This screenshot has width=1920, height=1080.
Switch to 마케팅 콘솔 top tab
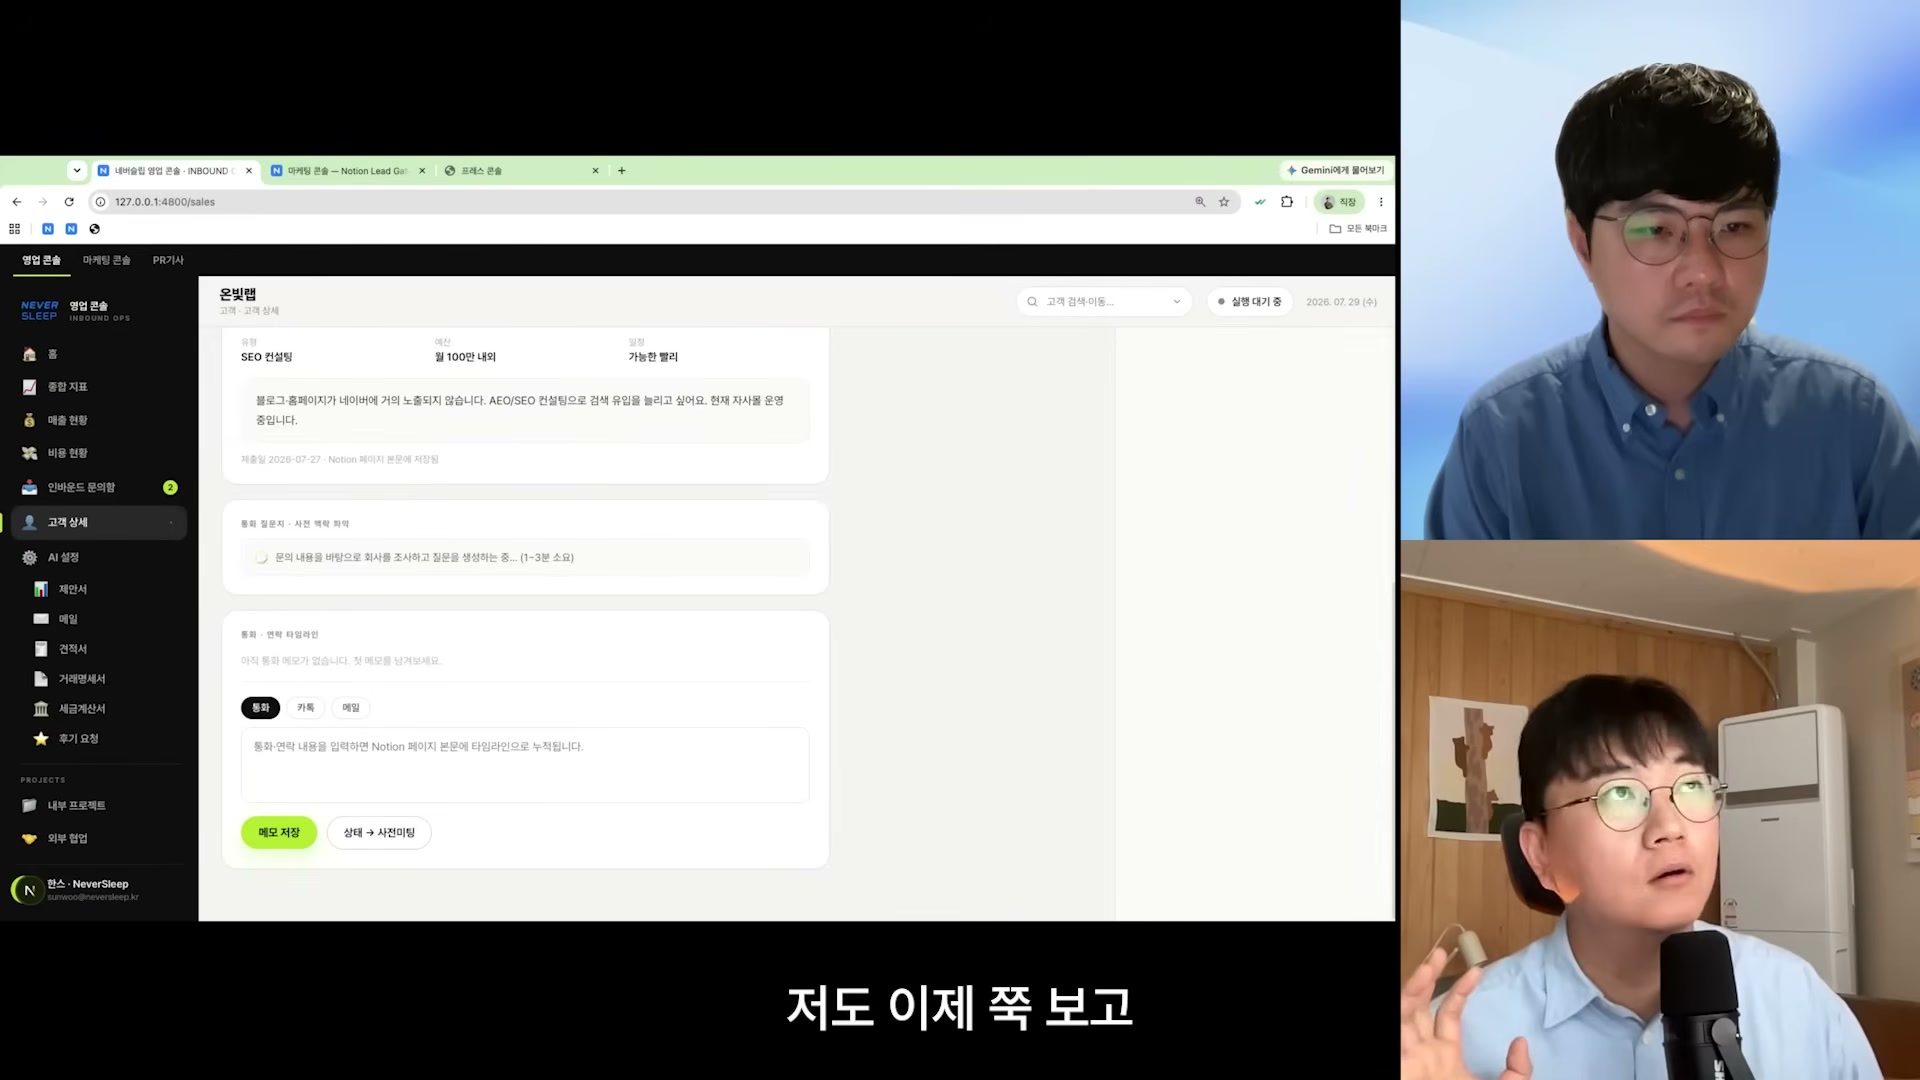pos(107,260)
